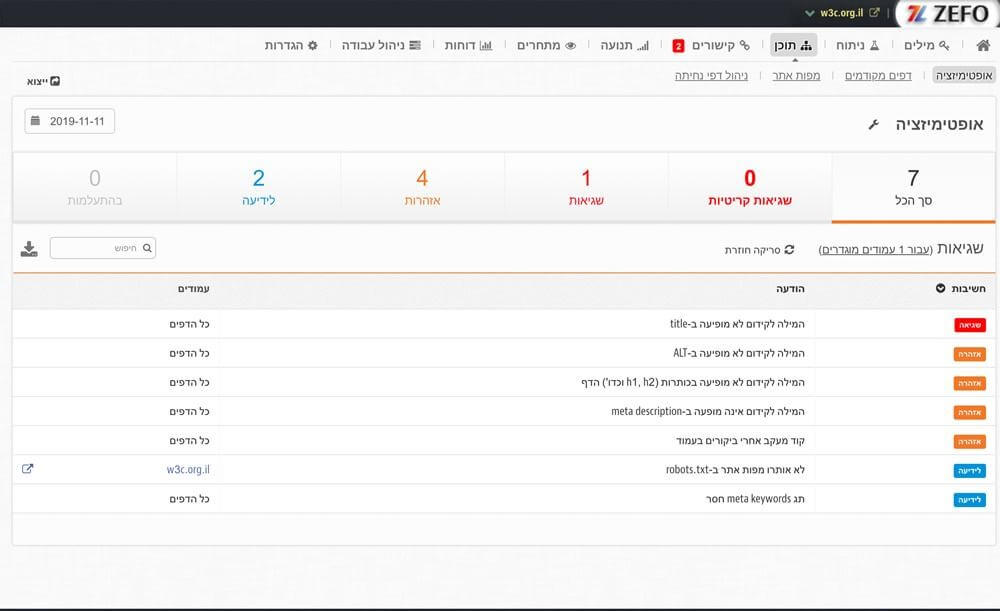Image resolution: width=1000 pixels, height=611 pixels.
Task: Select the לידיעה 2 summary tab
Action: pyautogui.click(x=258, y=188)
